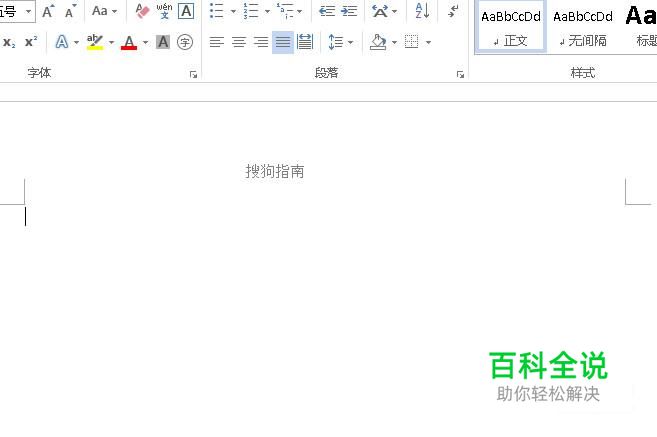This screenshot has height=437, width=657.
Task: Place cursor at document body start
Action: (26, 217)
